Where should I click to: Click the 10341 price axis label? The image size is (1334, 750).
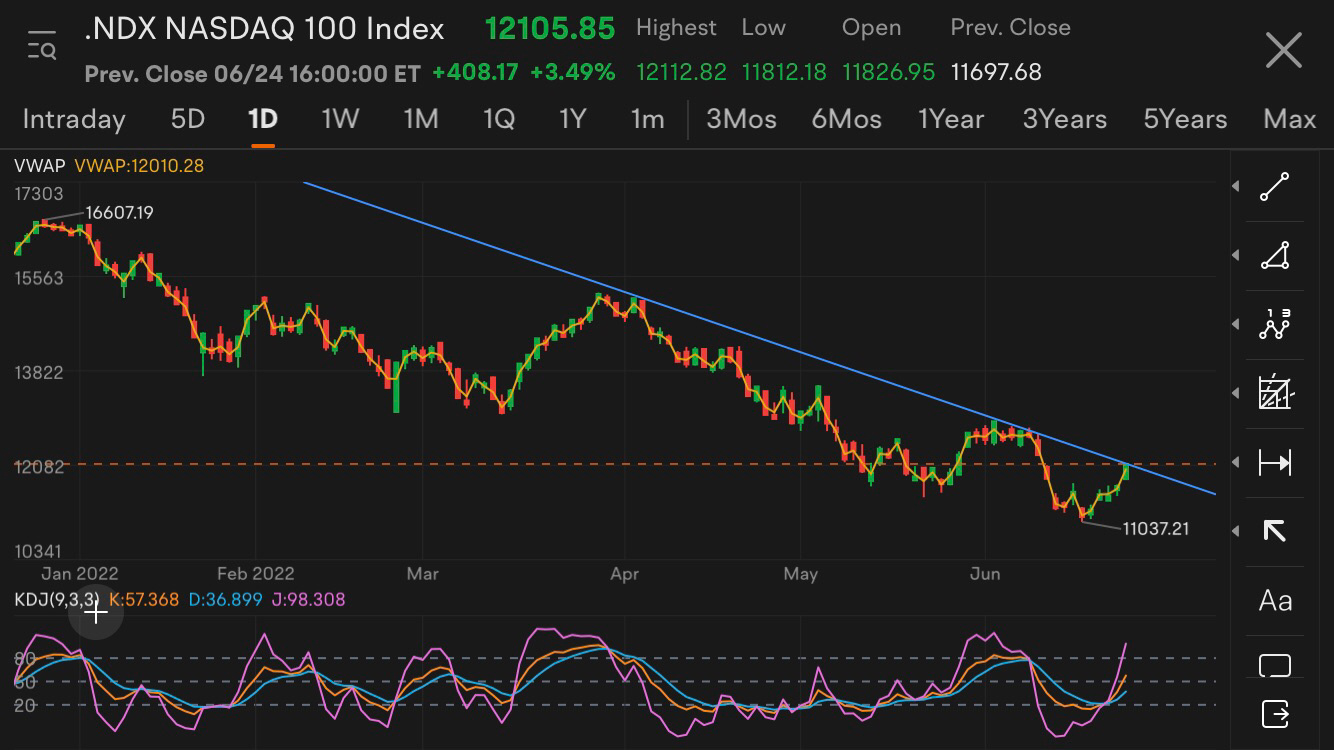(39, 551)
